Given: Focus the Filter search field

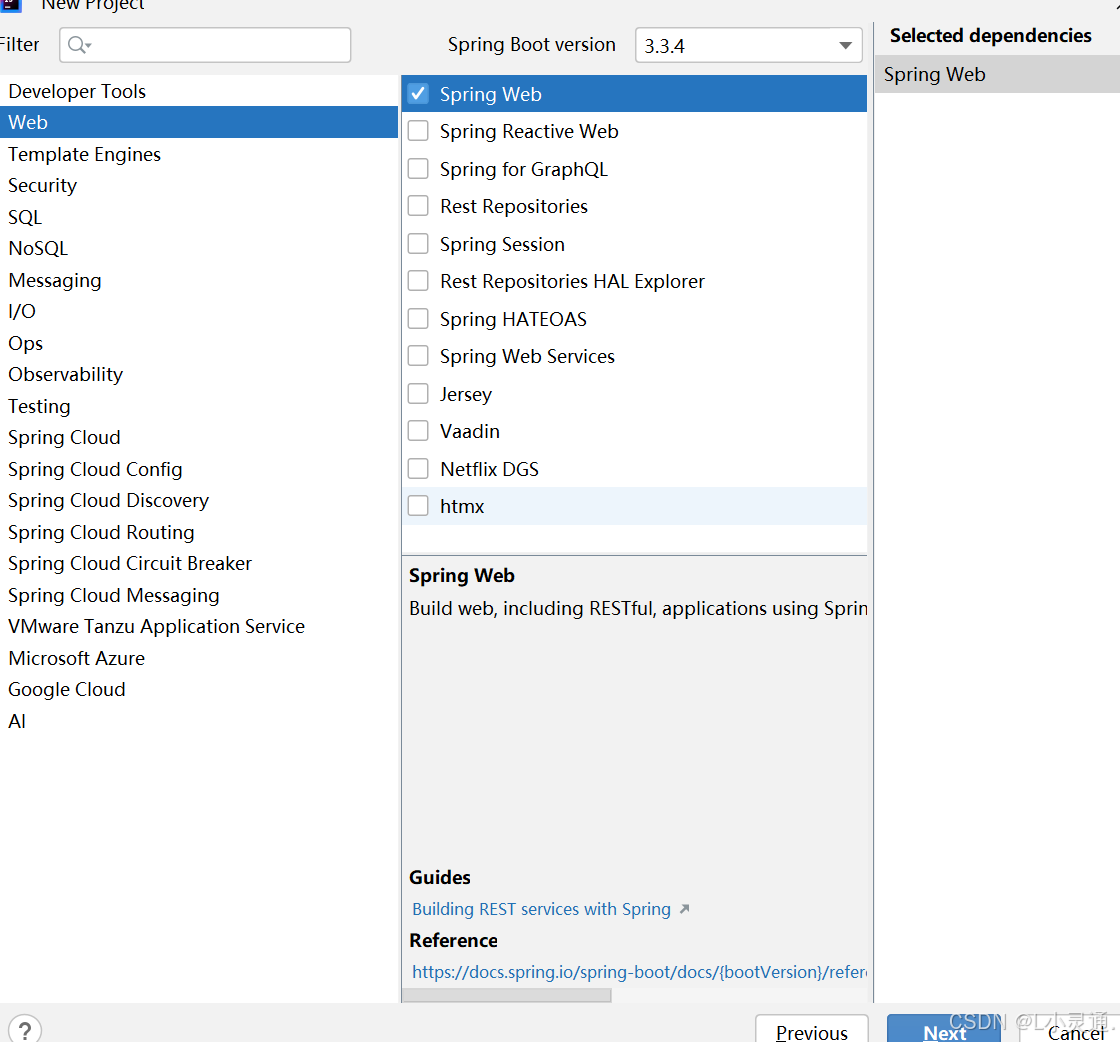Looking at the screenshot, I should [205, 45].
